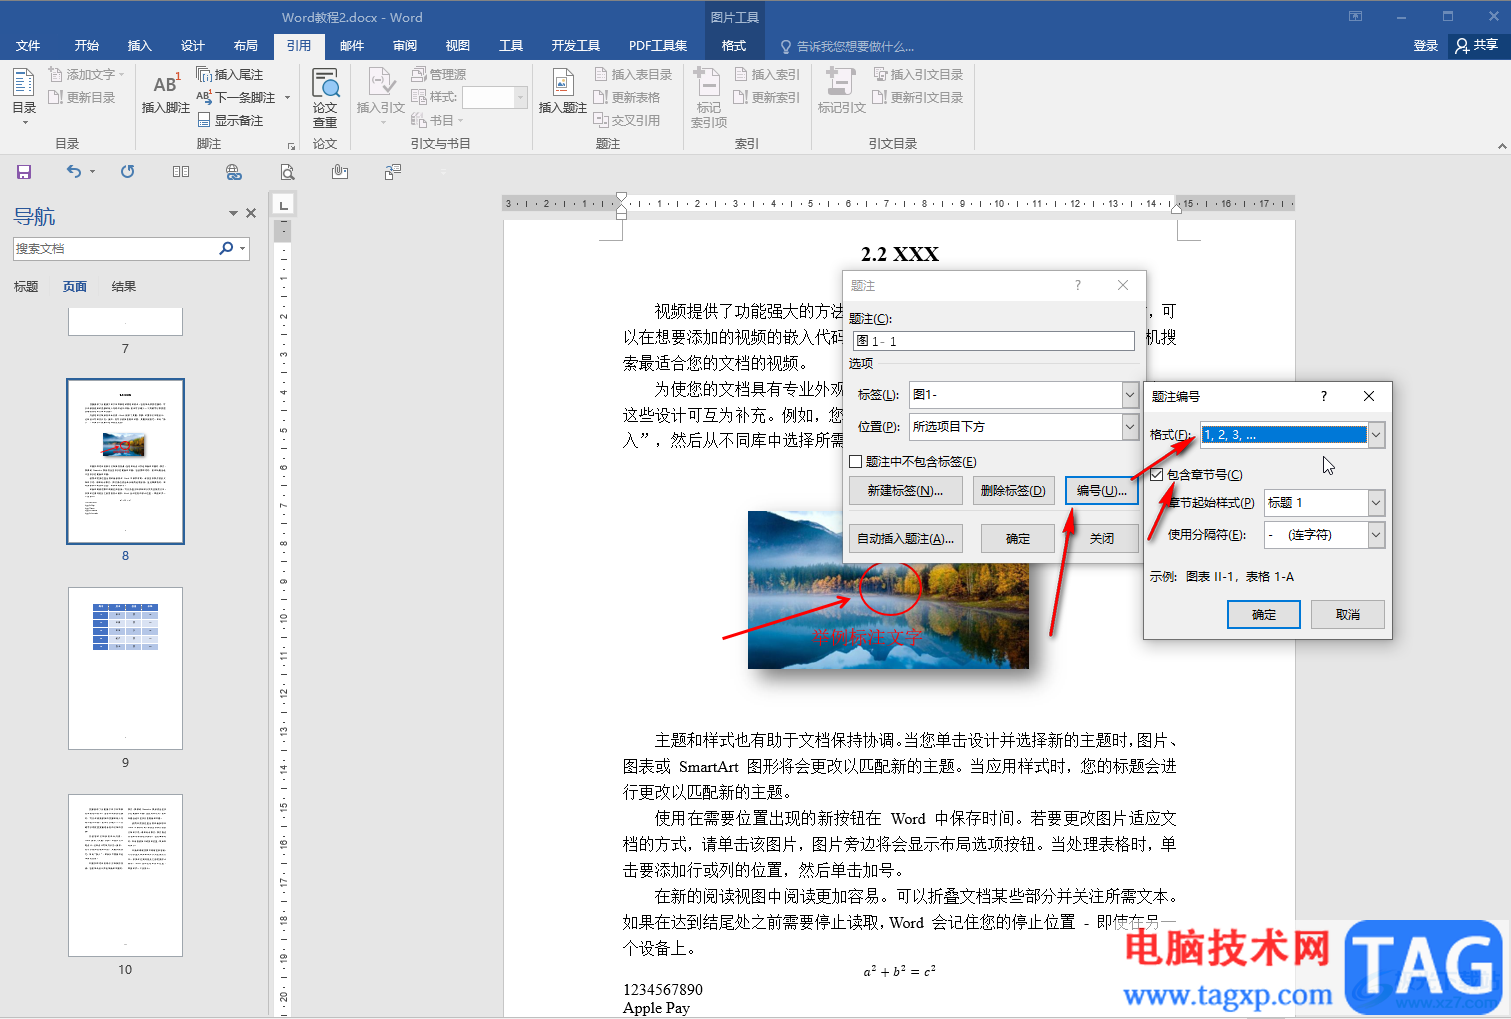Click 确定 in 题注编号 dialog
Image resolution: width=1511 pixels, height=1019 pixels.
point(1264,615)
